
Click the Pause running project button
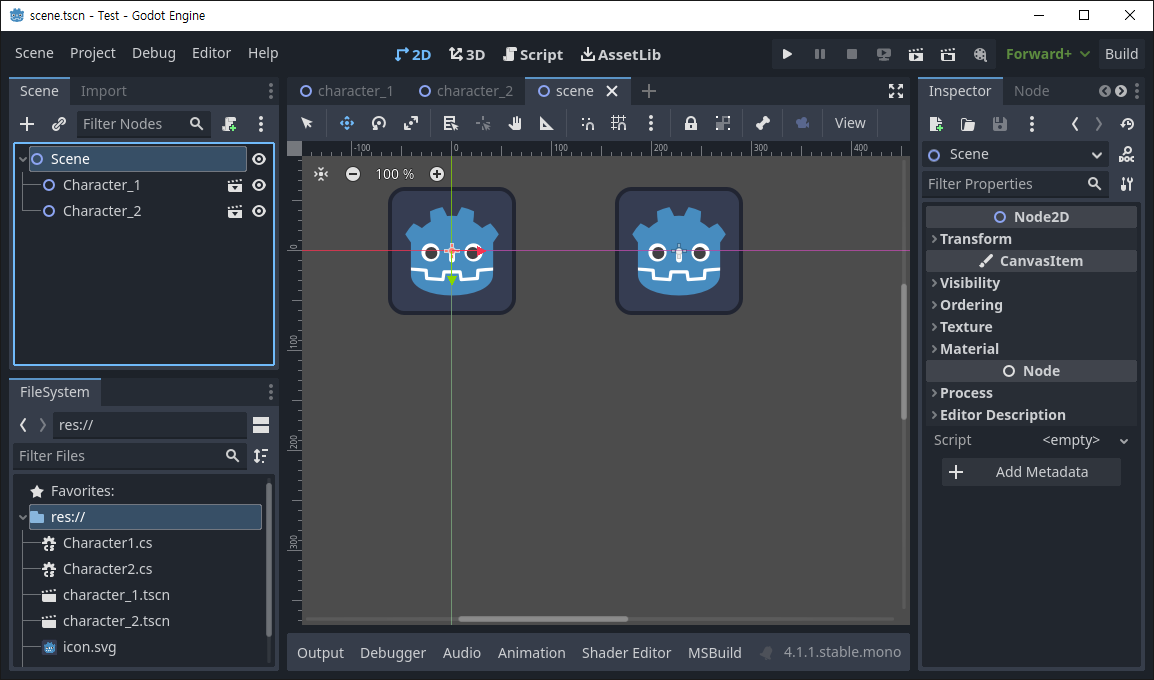point(820,54)
